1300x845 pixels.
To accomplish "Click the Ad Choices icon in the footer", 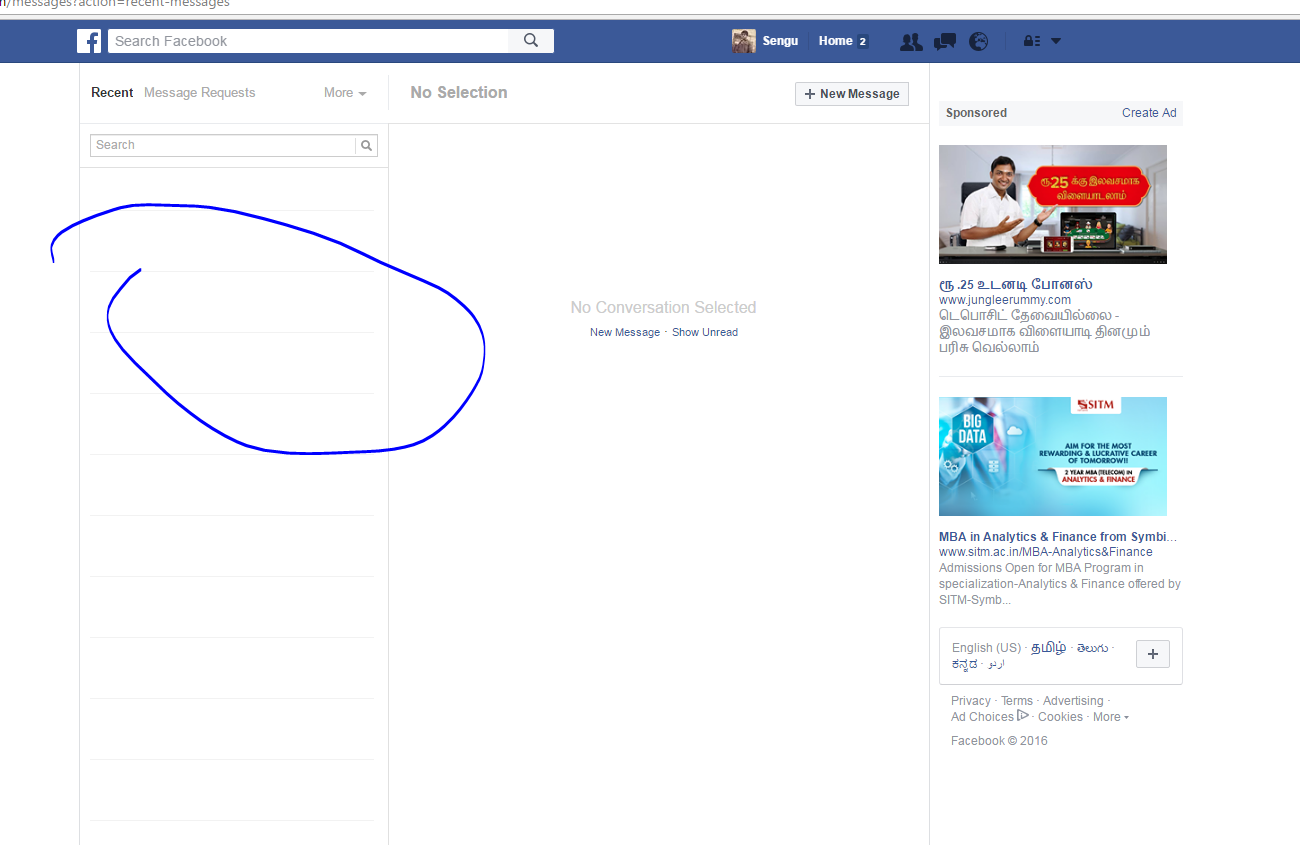I will click(1024, 716).
